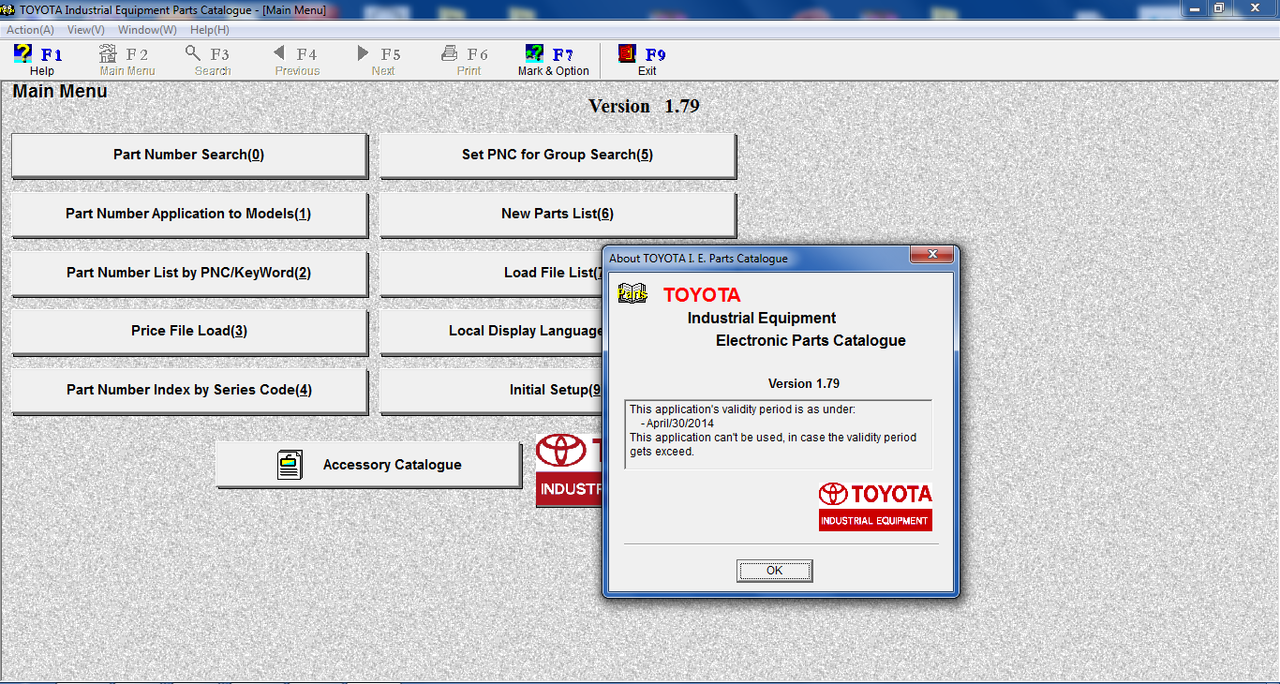
Task: Go to Previous with F4 arrow
Action: point(279,53)
